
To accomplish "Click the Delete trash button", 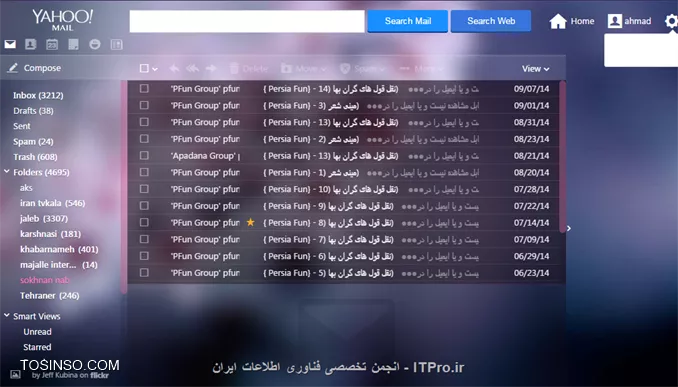I will 249,68.
